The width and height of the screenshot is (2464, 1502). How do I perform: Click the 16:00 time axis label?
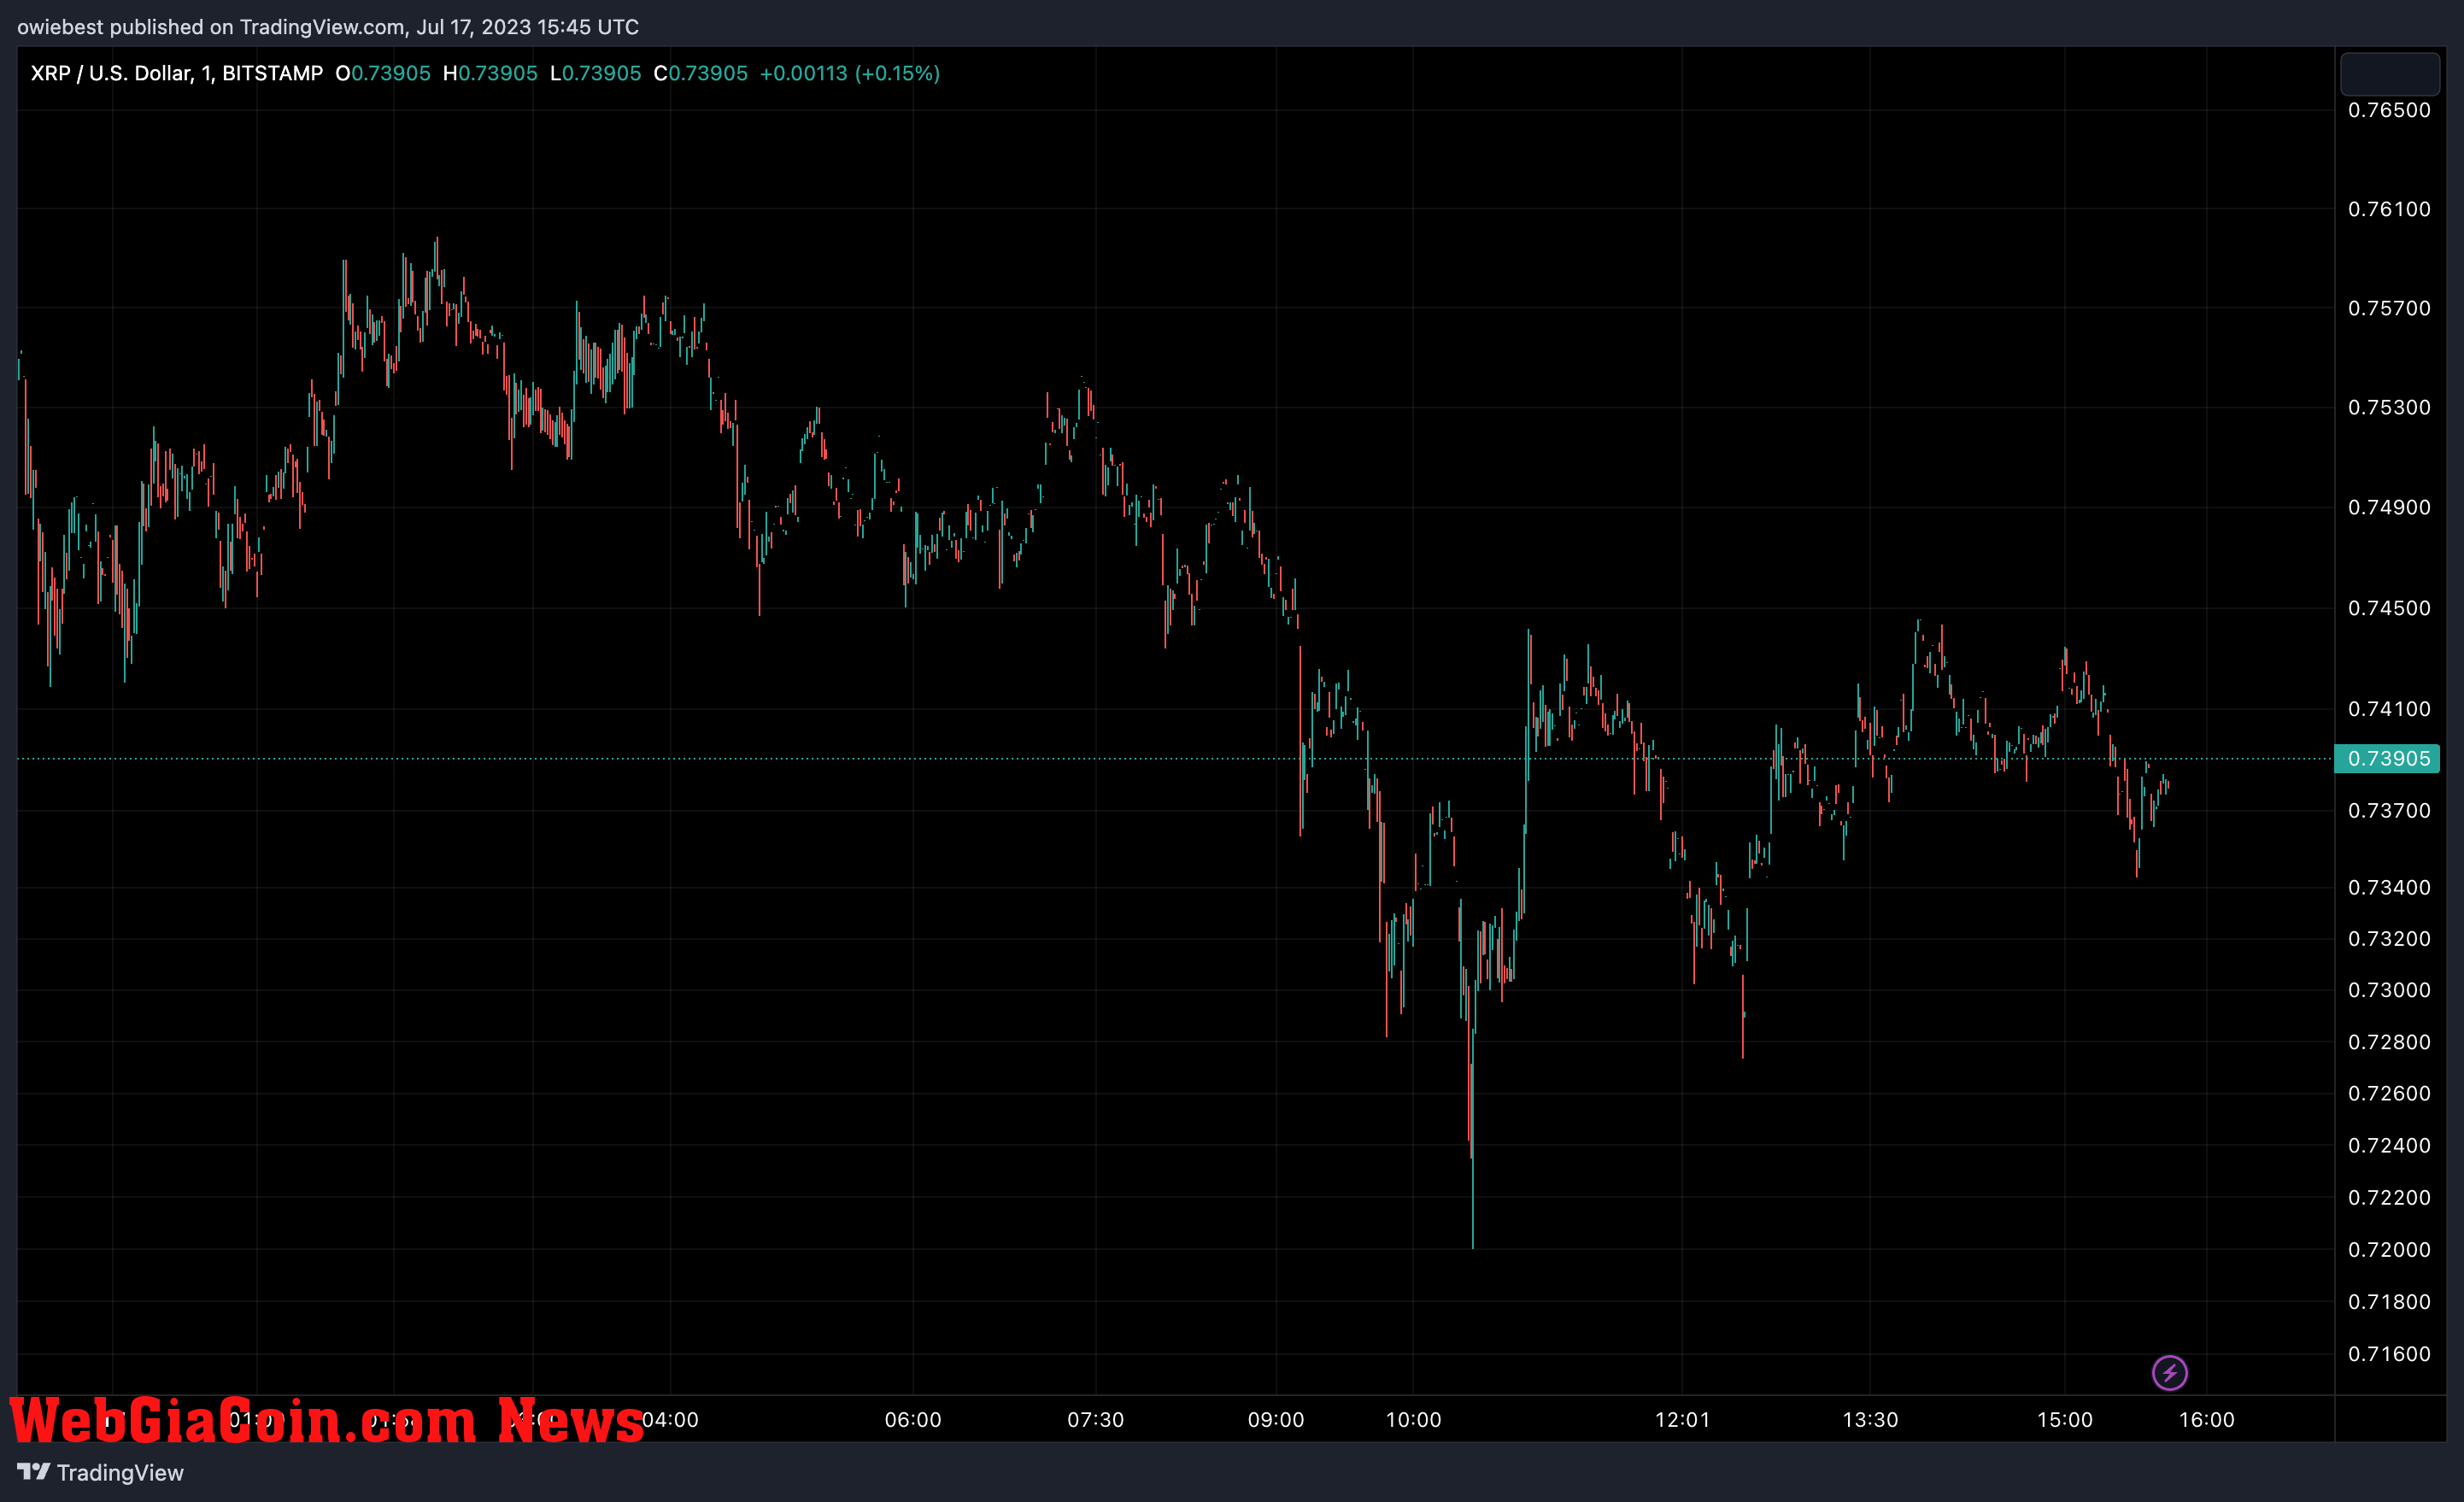[2207, 1419]
